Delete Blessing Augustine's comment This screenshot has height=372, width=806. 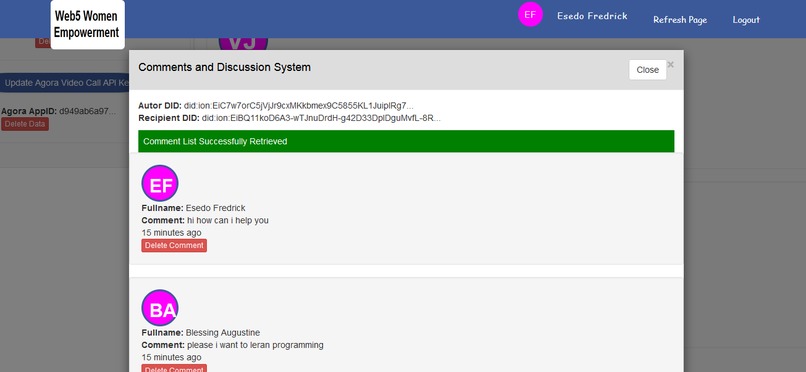(x=174, y=368)
